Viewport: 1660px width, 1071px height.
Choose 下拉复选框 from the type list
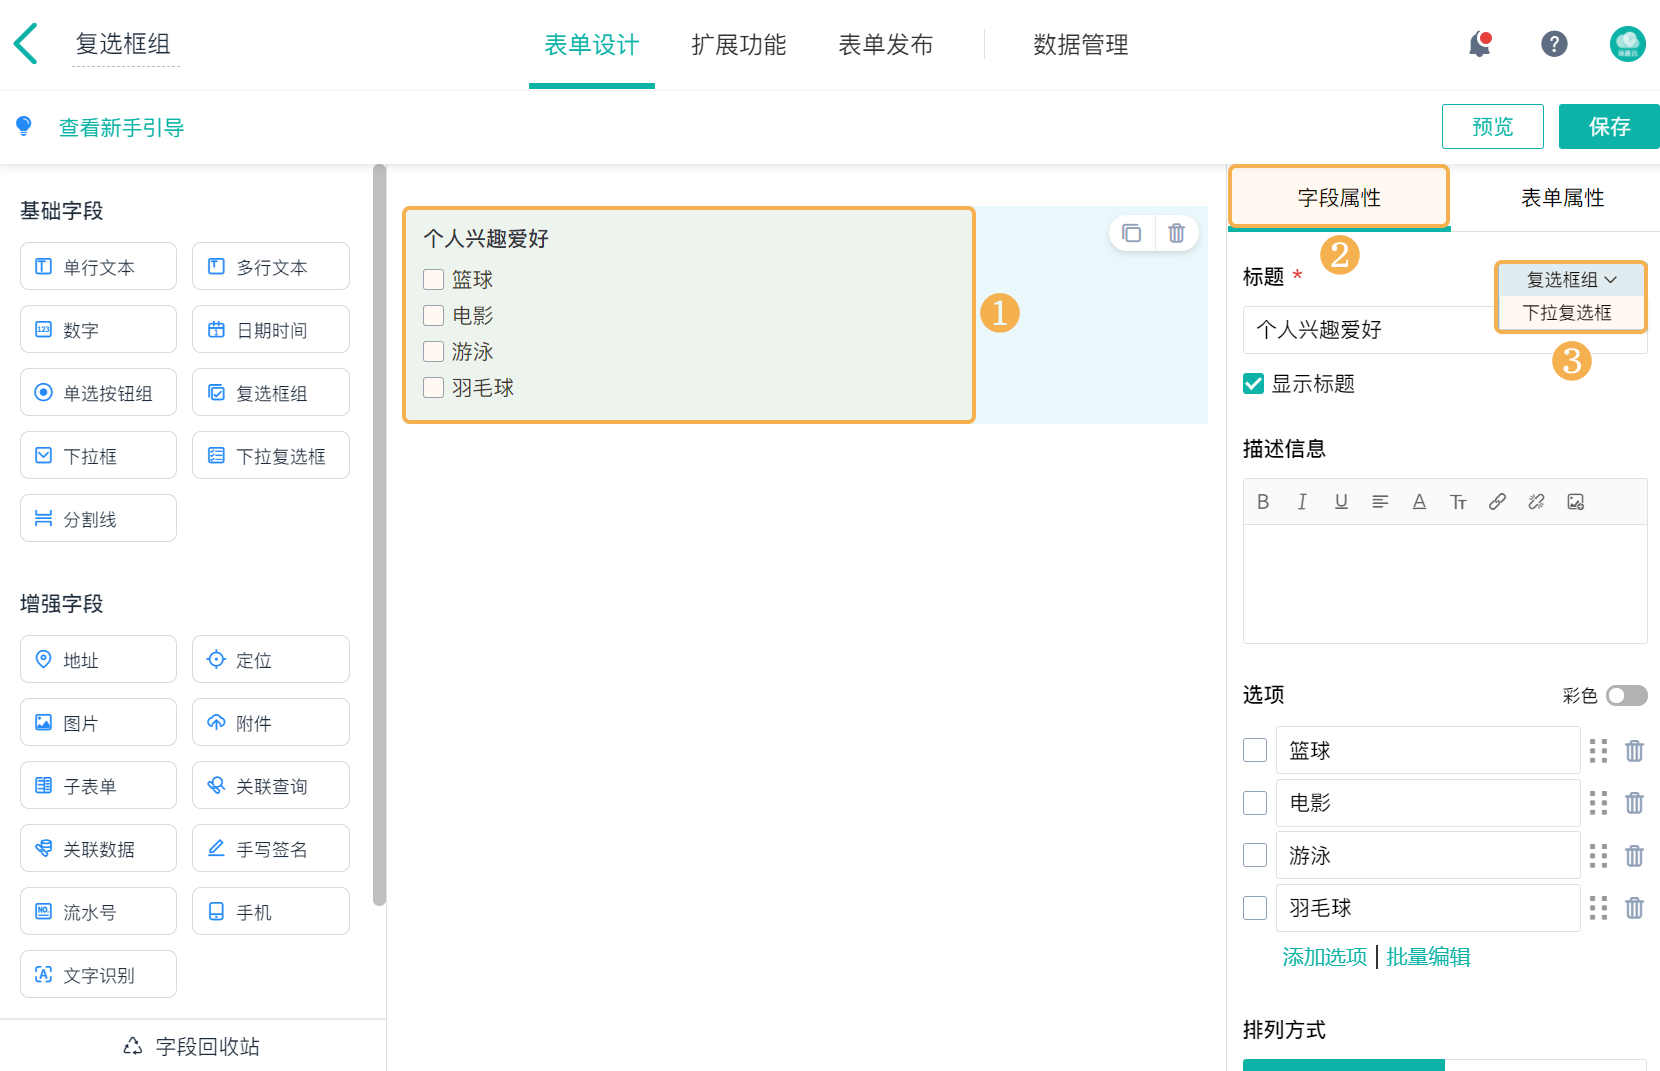click(1567, 313)
